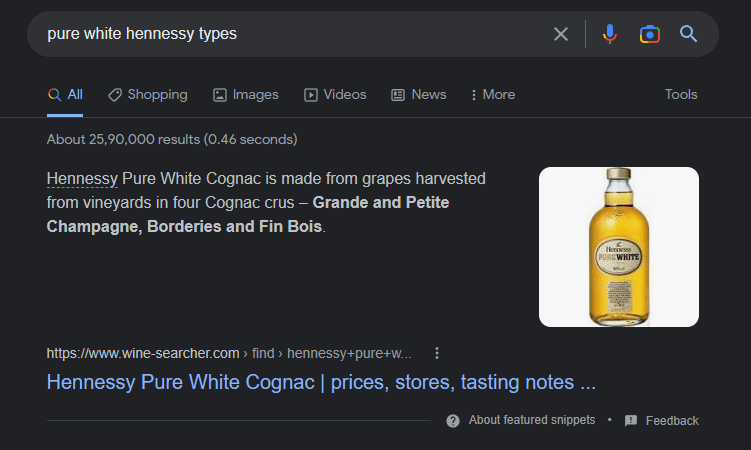Screen dimensions: 751x450
Task: Click the magnifying glass search button
Action: pyautogui.click(x=688, y=34)
